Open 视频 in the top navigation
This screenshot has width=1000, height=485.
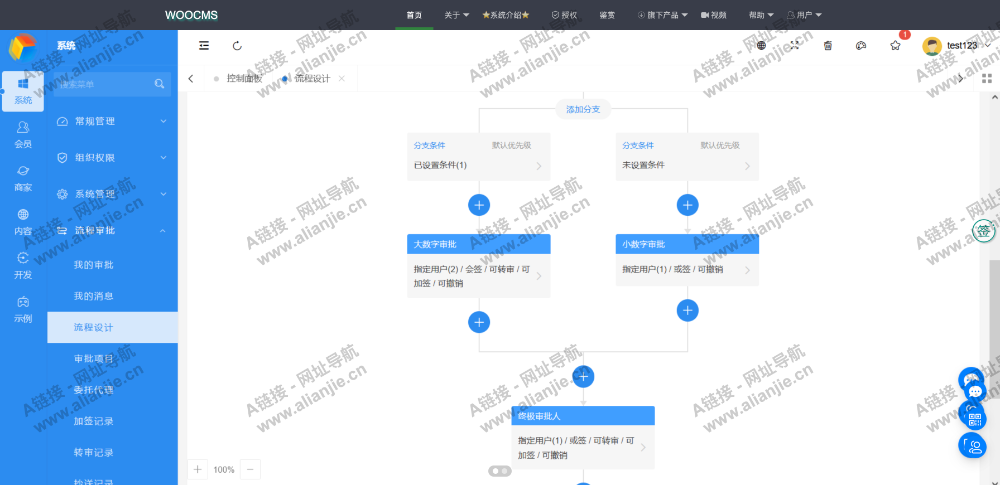[713, 15]
